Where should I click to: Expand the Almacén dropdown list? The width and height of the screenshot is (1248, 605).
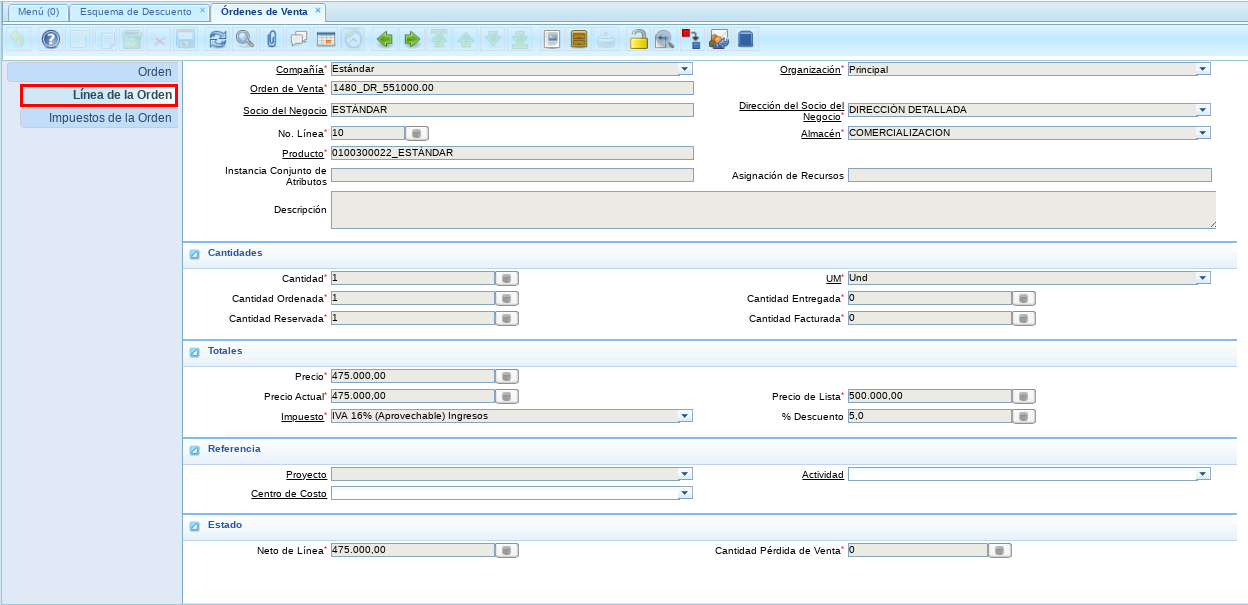click(1203, 133)
